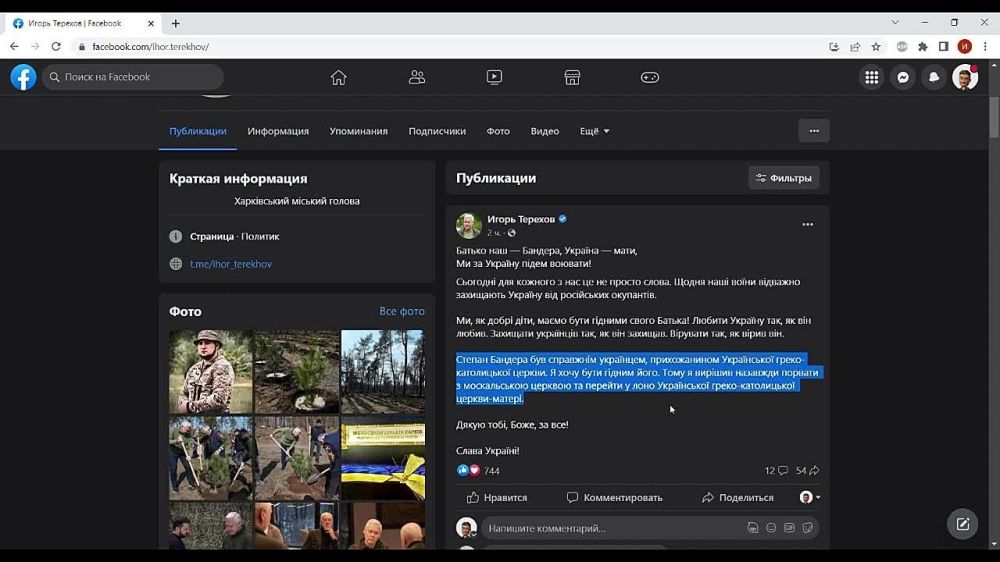Open Marketplace store icon
1000x562 pixels.
[x=572, y=78]
